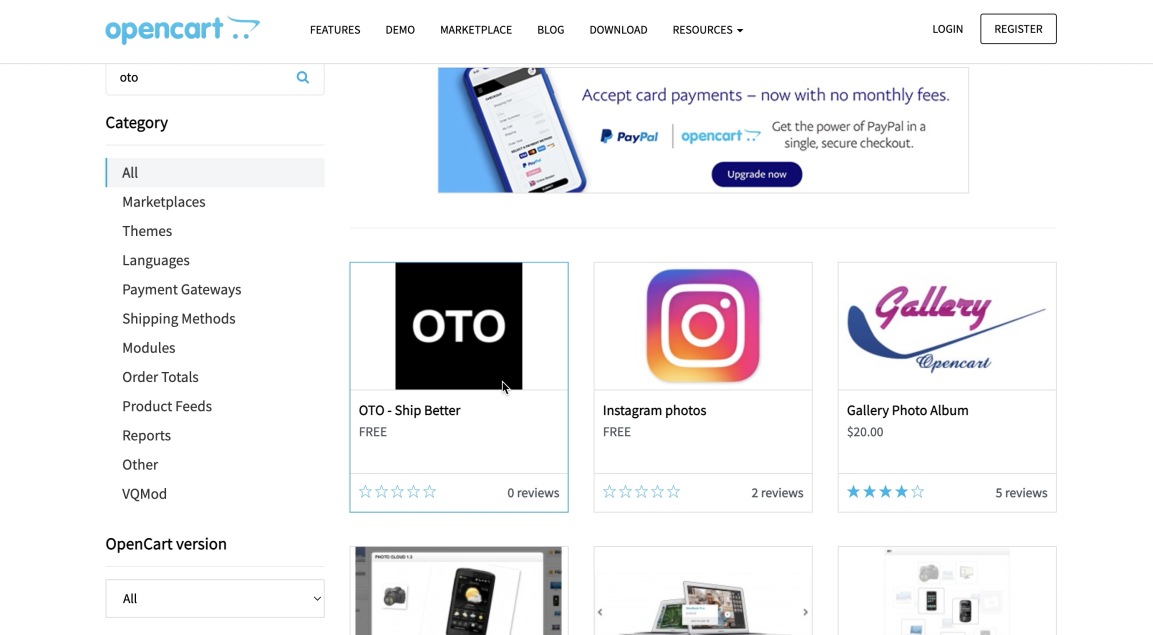Screen dimensions: 1153x635
Task: Click the search magnifier icon
Action: 302,77
